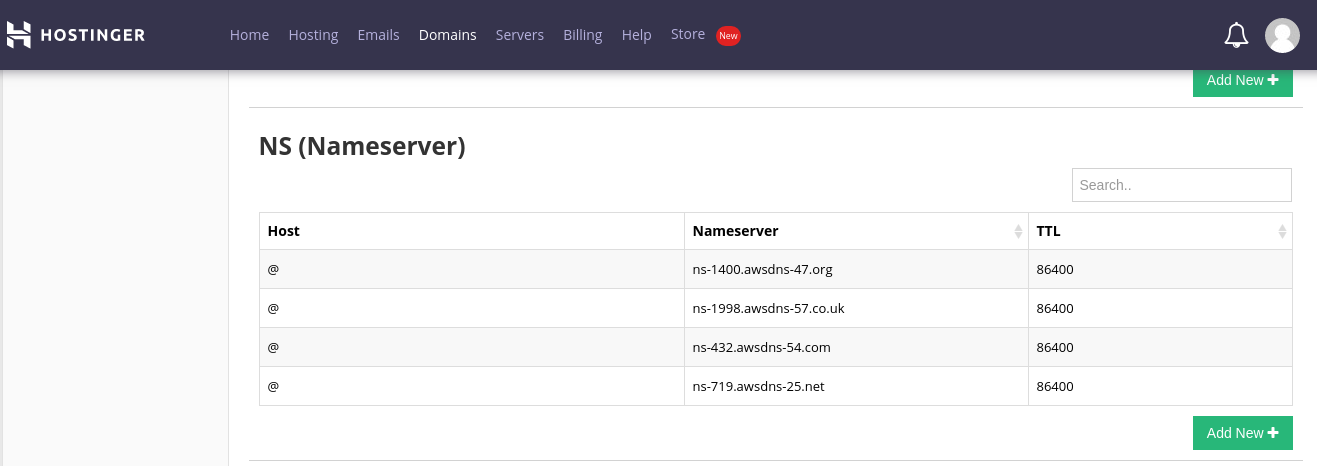Select the ns-1400.awsdns-47.org nameserver row
This screenshot has width=1317, height=466.
point(762,270)
